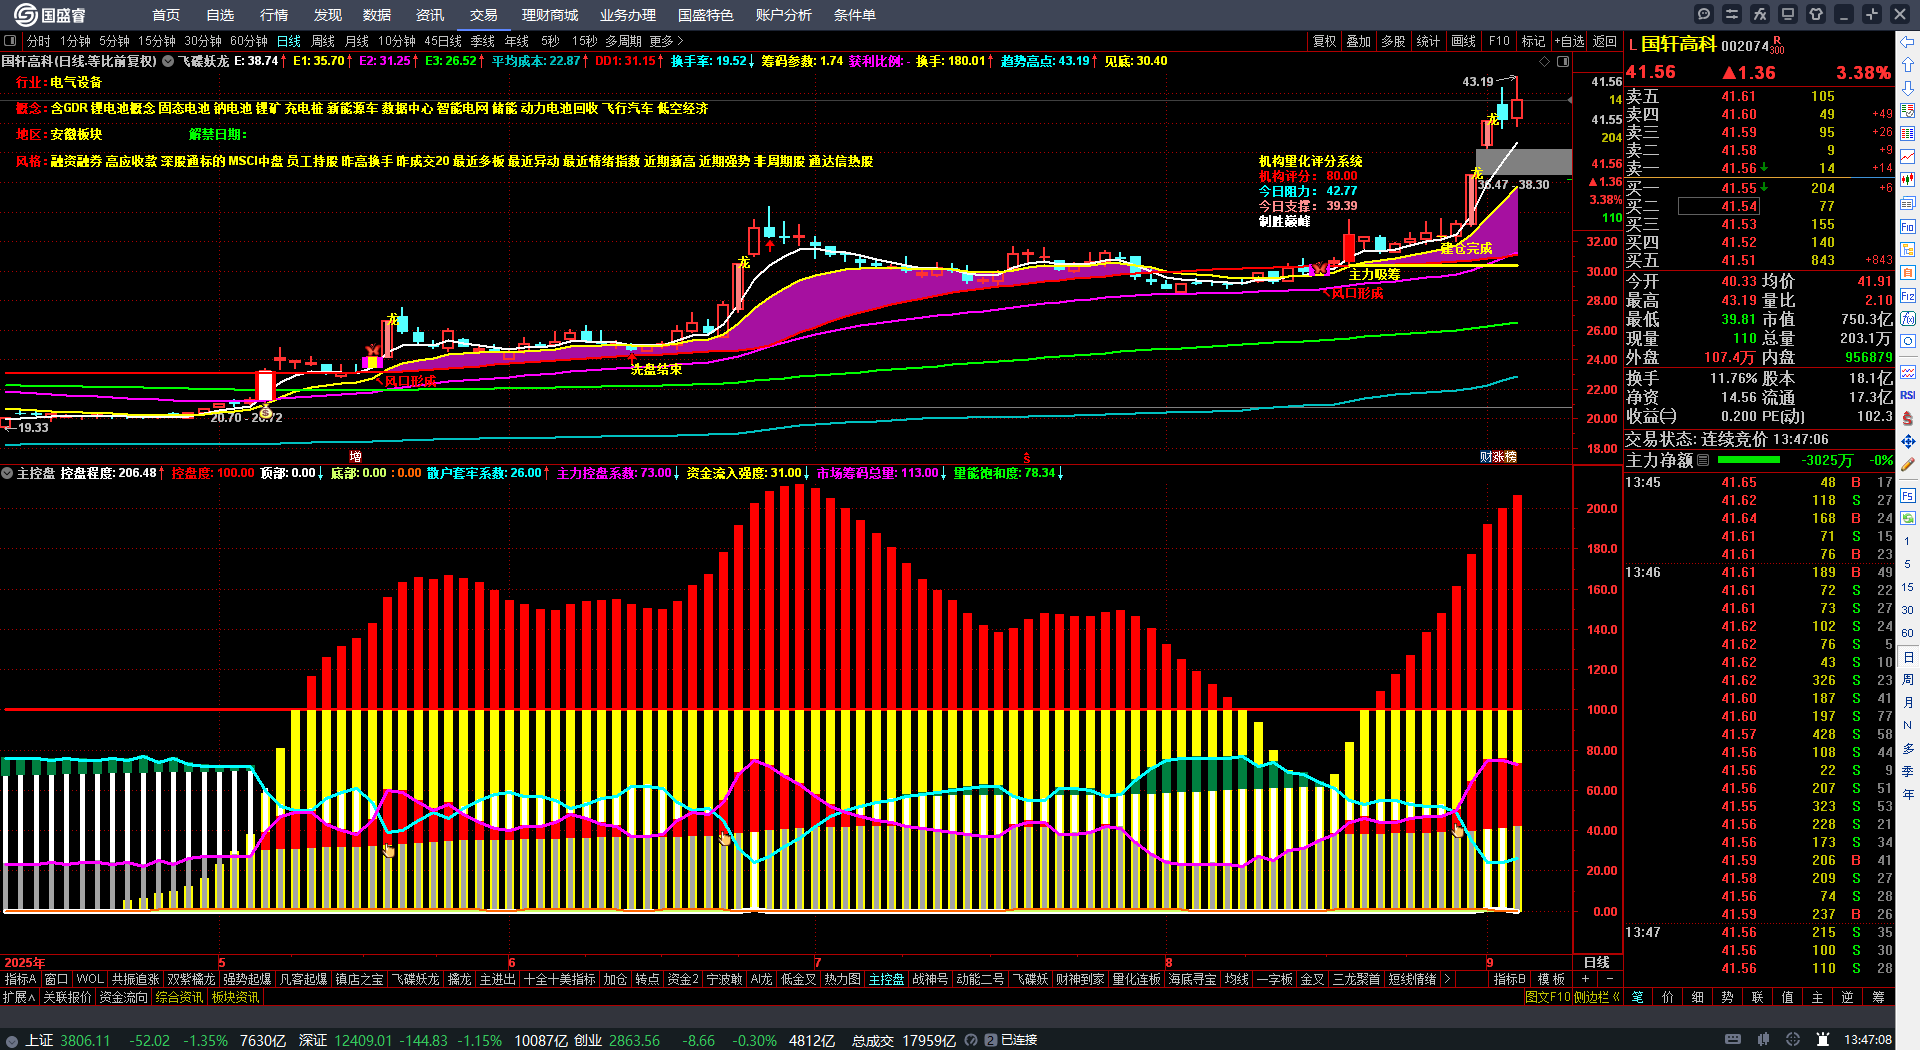Select 60 minute period in right sidebar
This screenshot has height=1050, width=1920.
point(1908,633)
